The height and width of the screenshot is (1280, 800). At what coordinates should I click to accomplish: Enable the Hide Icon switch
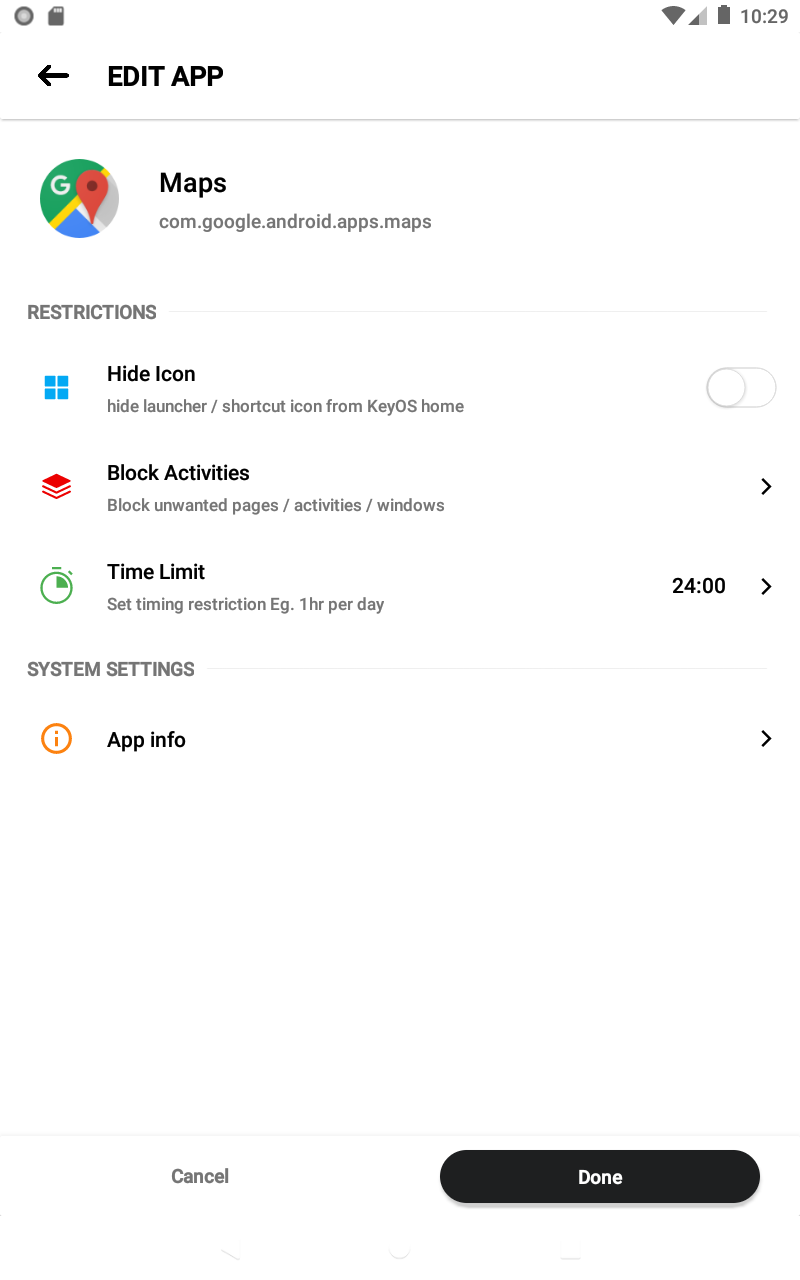tap(741, 387)
